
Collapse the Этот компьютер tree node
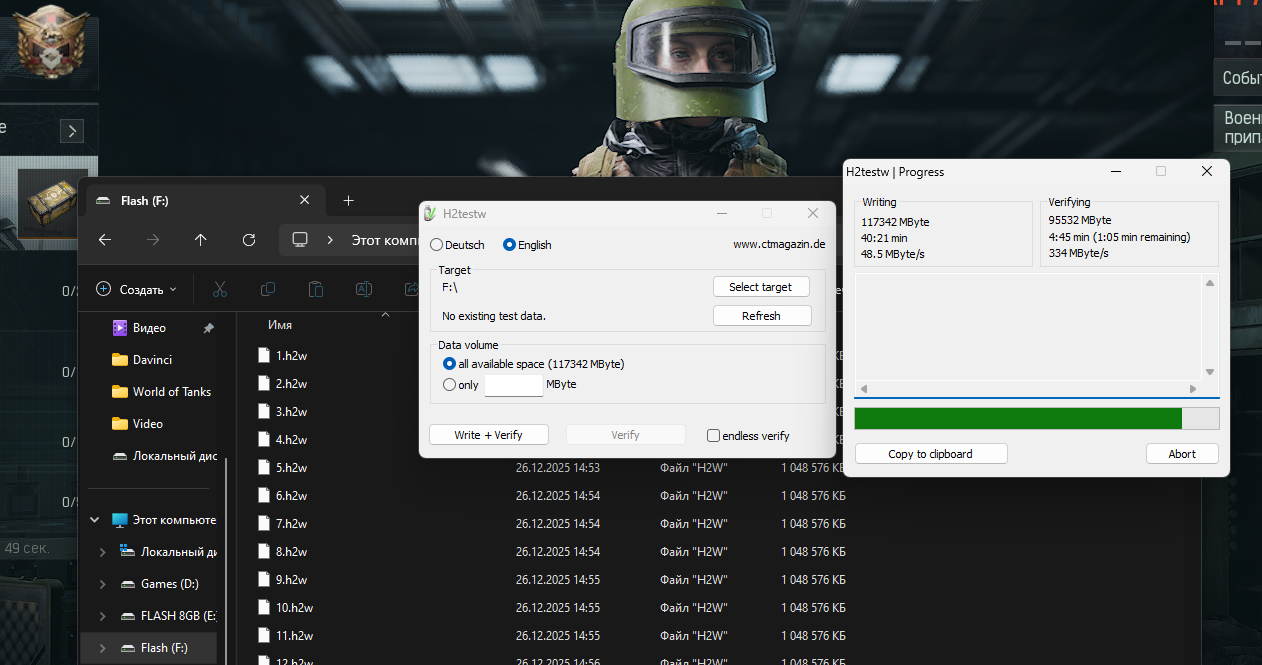point(95,520)
